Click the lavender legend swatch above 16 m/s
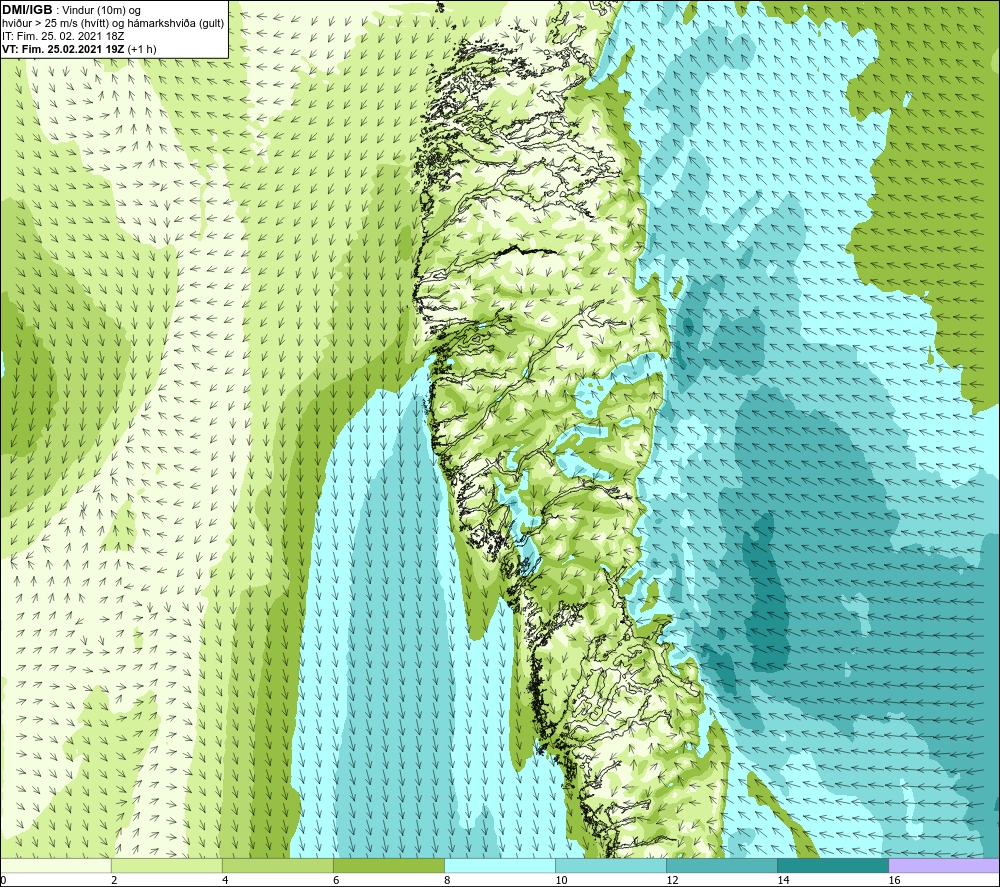 pyautogui.click(x=944, y=866)
